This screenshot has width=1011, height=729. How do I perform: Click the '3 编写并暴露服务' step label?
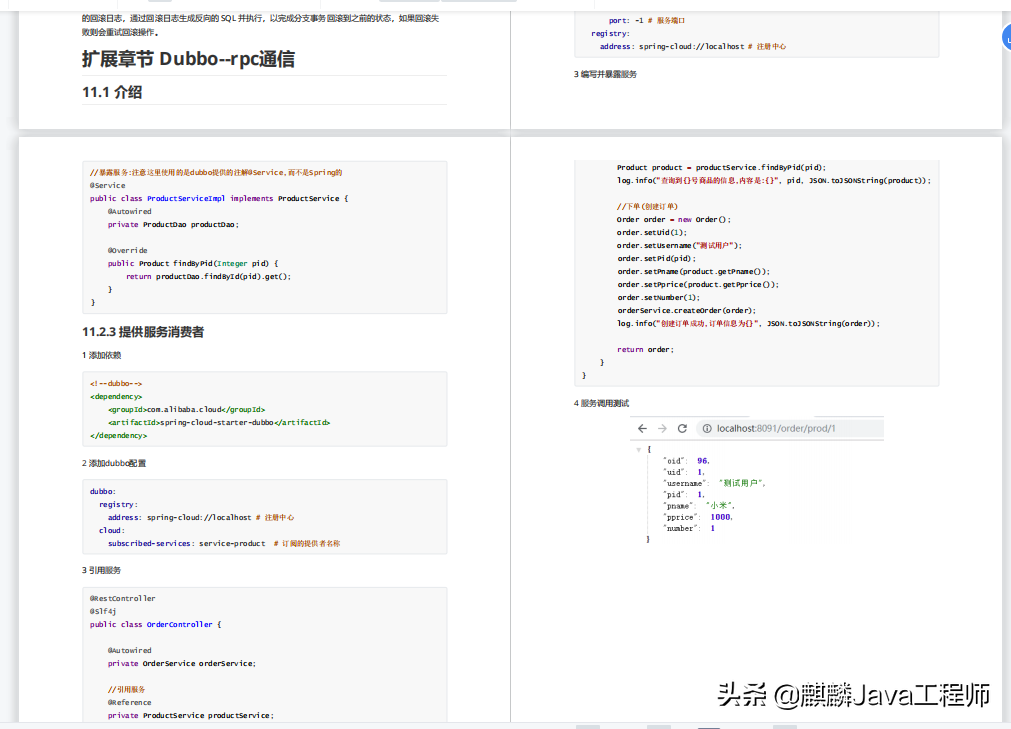(x=605, y=74)
